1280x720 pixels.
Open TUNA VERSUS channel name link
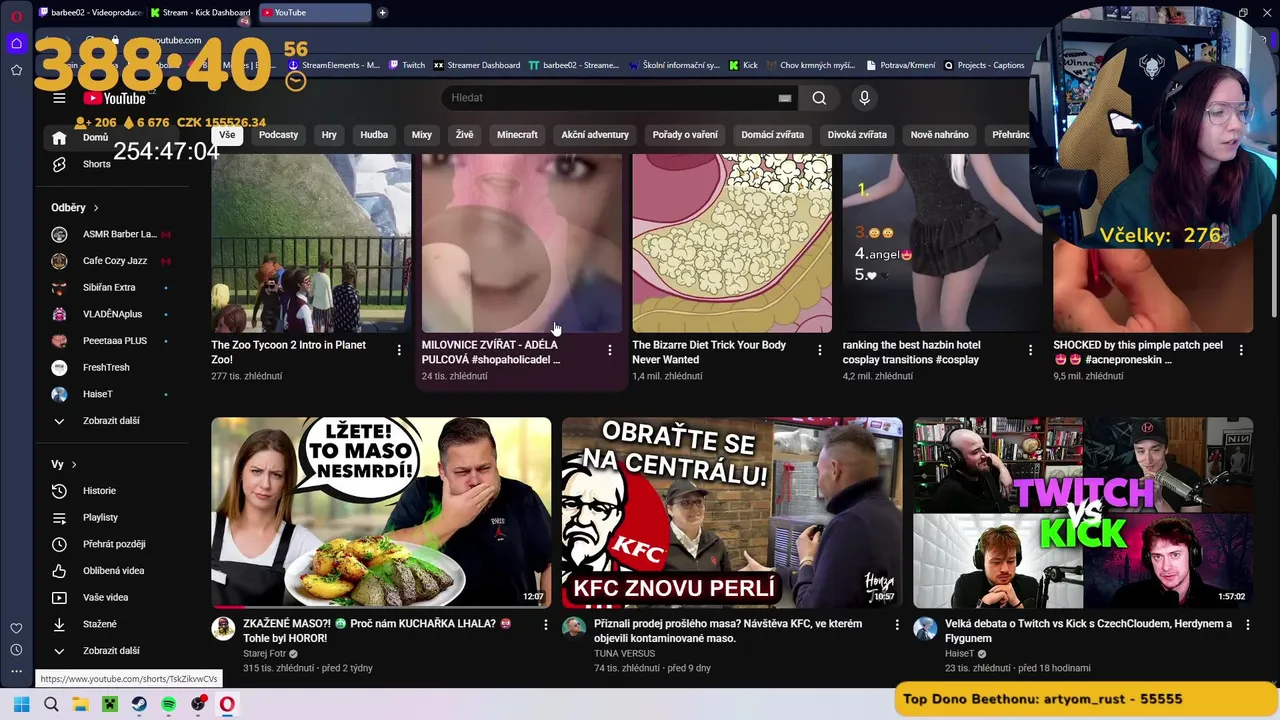click(624, 653)
